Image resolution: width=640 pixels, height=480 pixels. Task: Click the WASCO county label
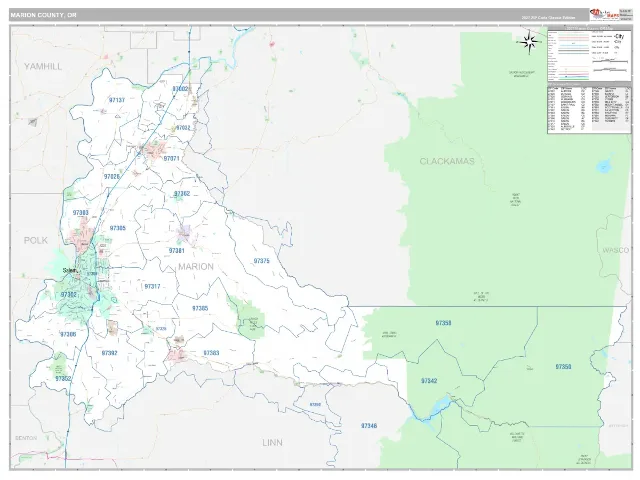coord(616,250)
